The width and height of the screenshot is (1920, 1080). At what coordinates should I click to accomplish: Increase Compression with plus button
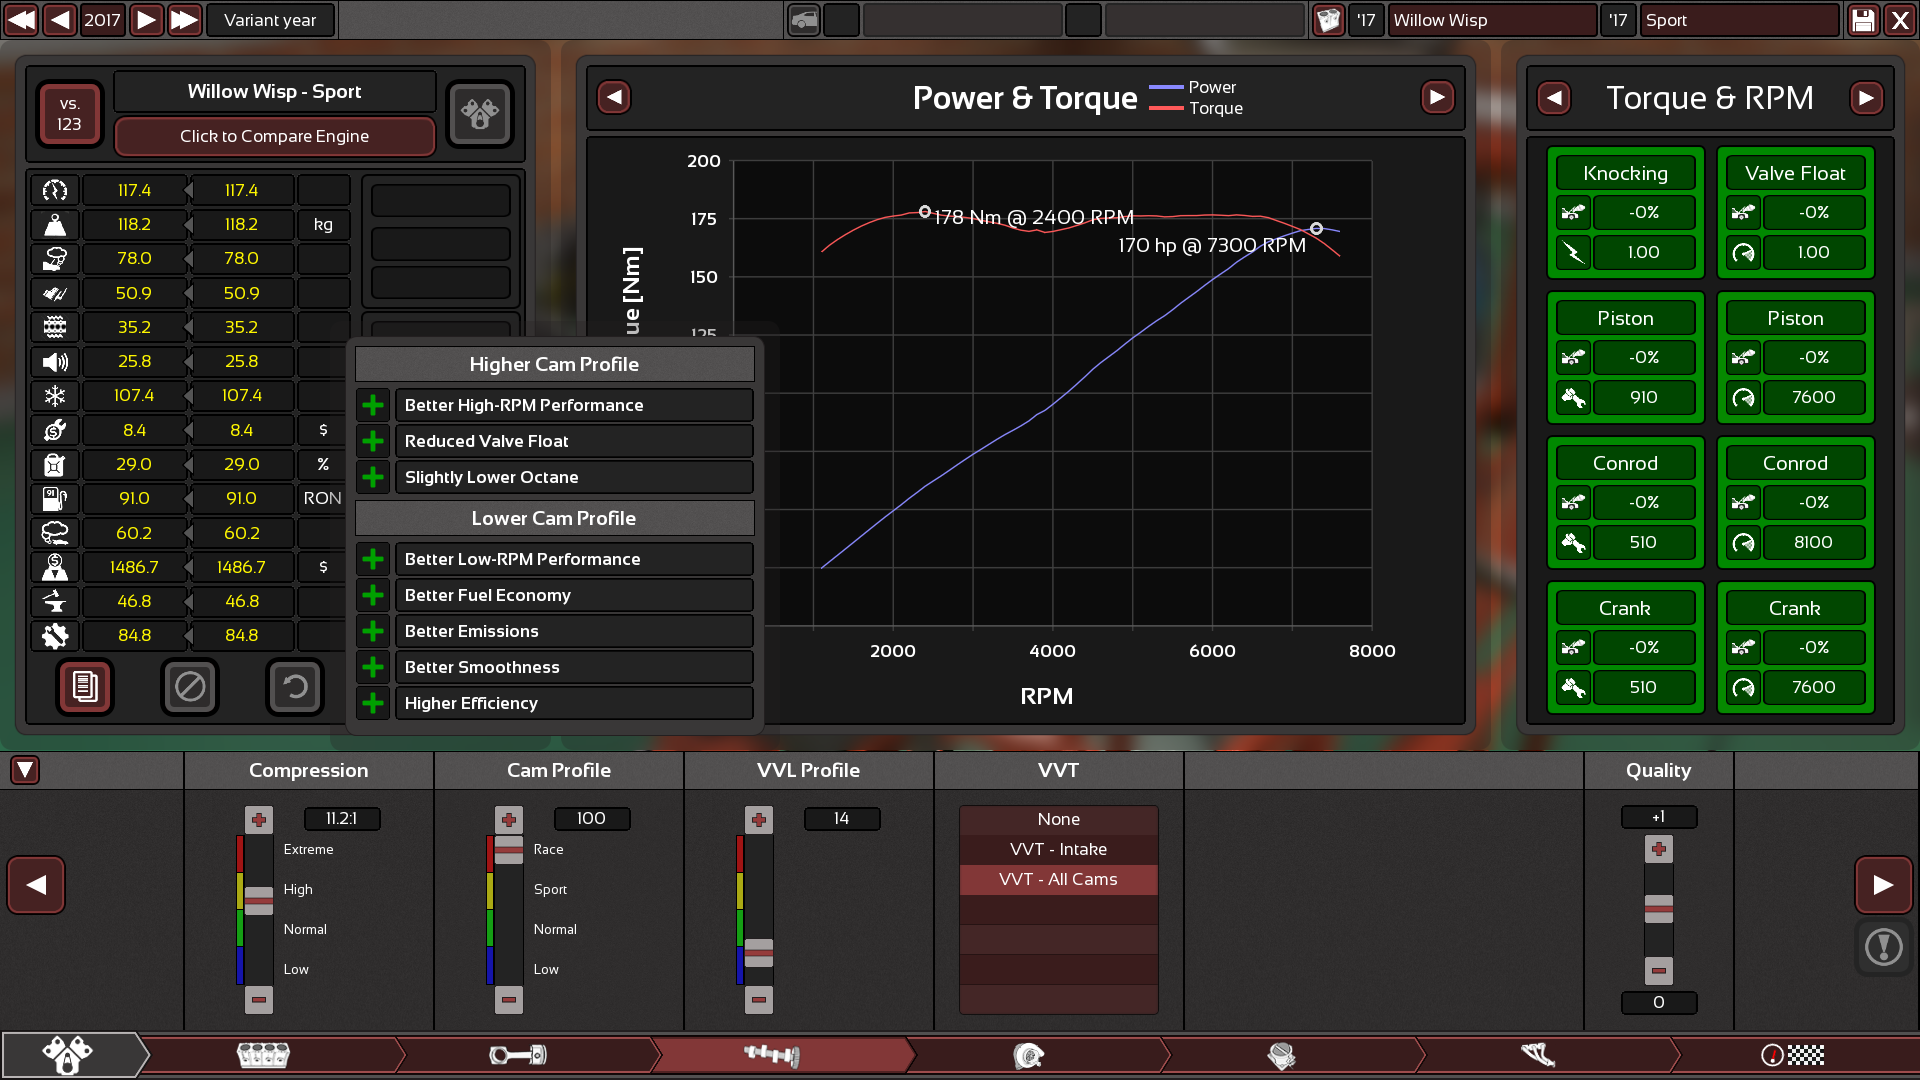259,820
